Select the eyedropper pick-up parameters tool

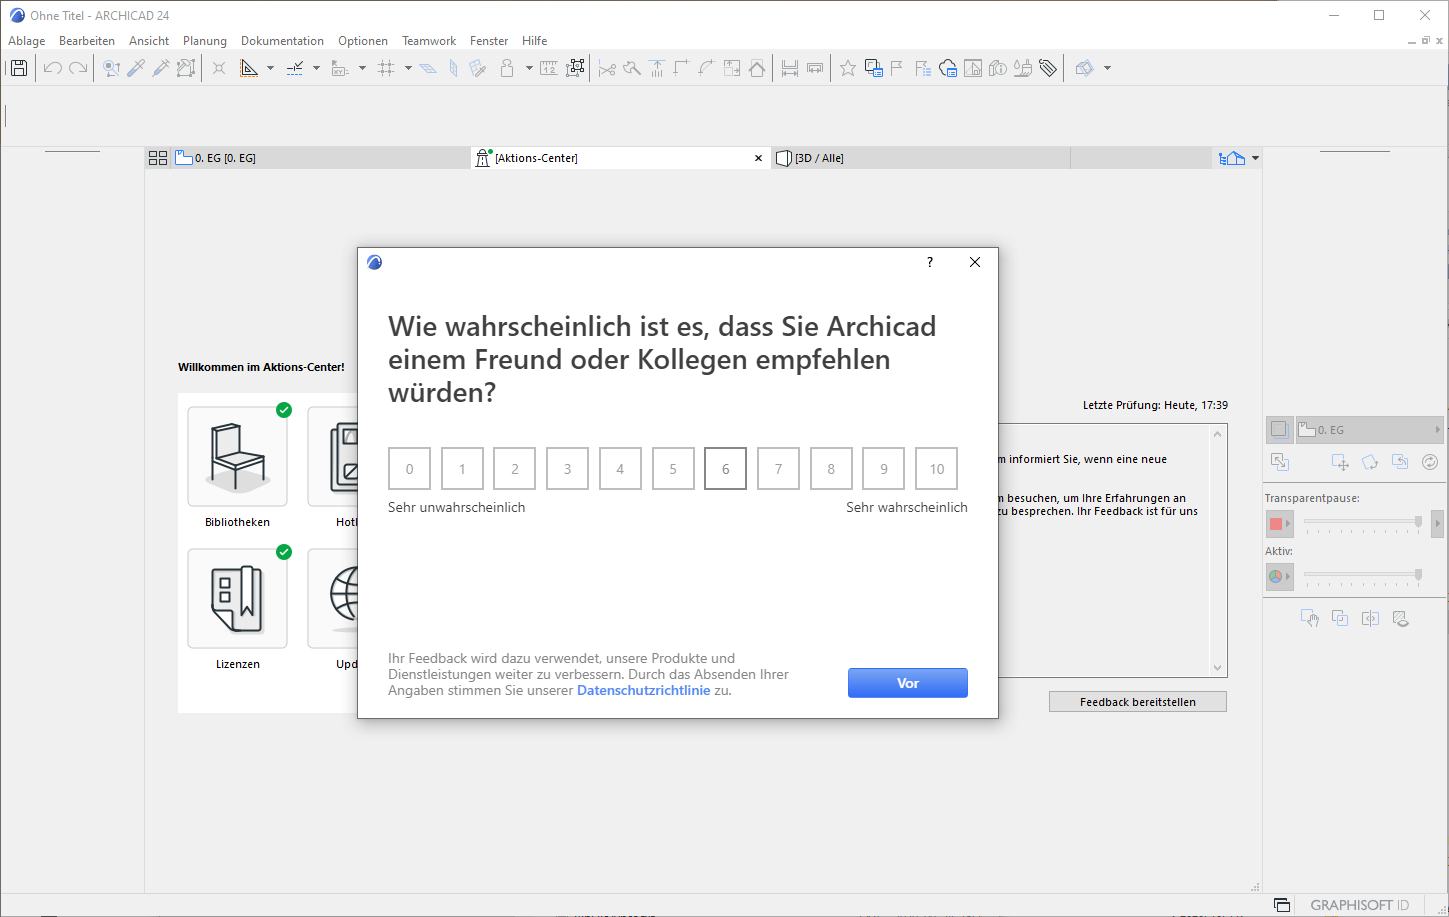click(x=136, y=68)
